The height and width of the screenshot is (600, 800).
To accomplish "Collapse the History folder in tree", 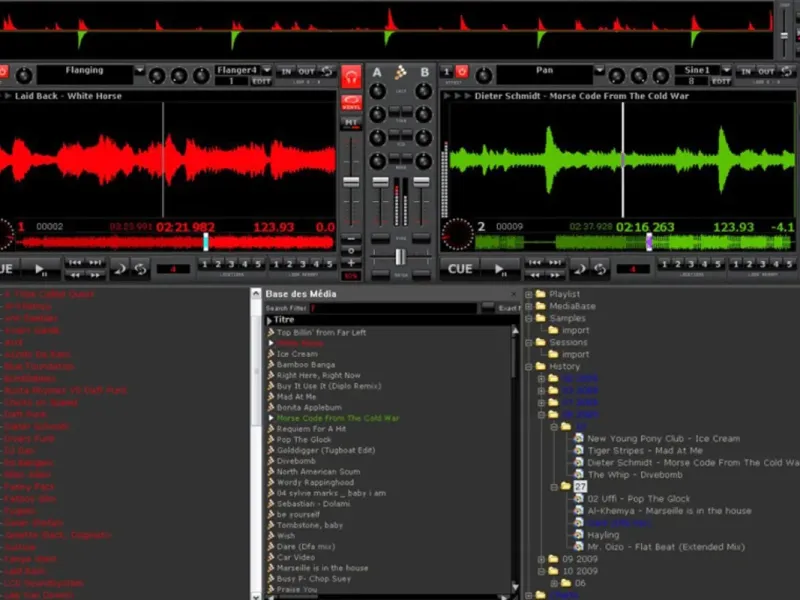I will [x=529, y=367].
